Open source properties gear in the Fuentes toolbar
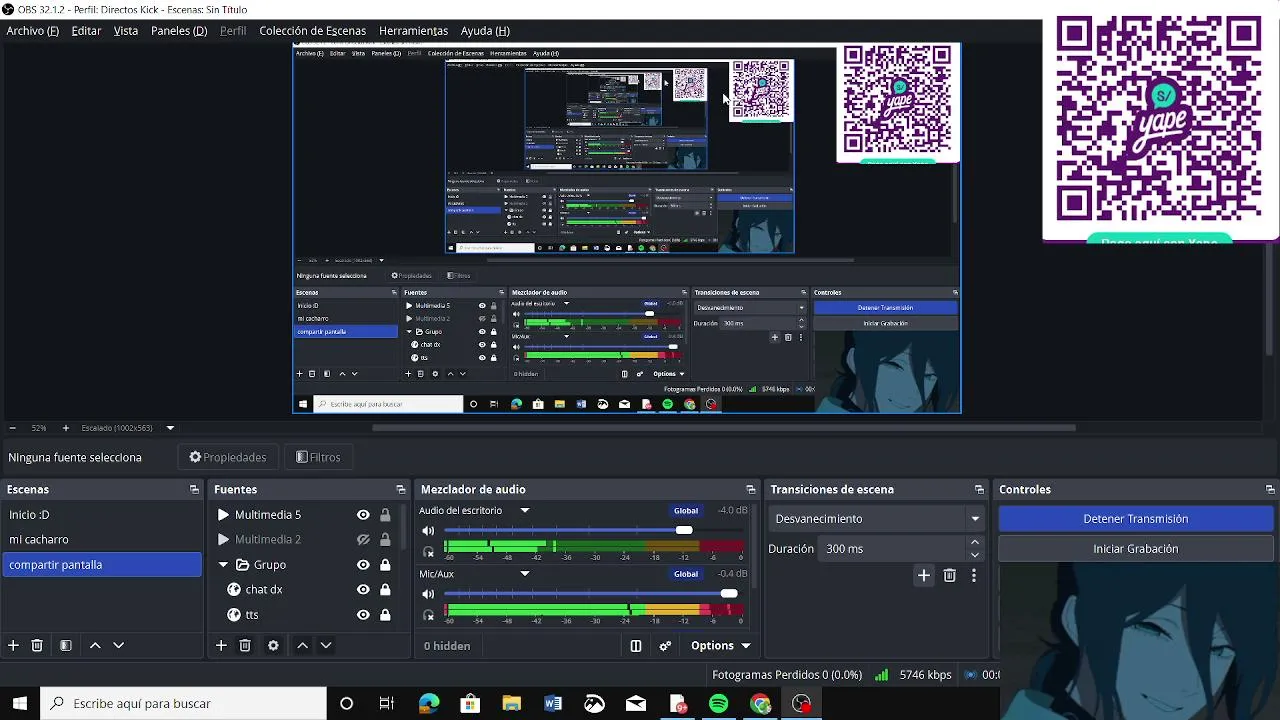The image size is (1280, 720). (x=273, y=646)
